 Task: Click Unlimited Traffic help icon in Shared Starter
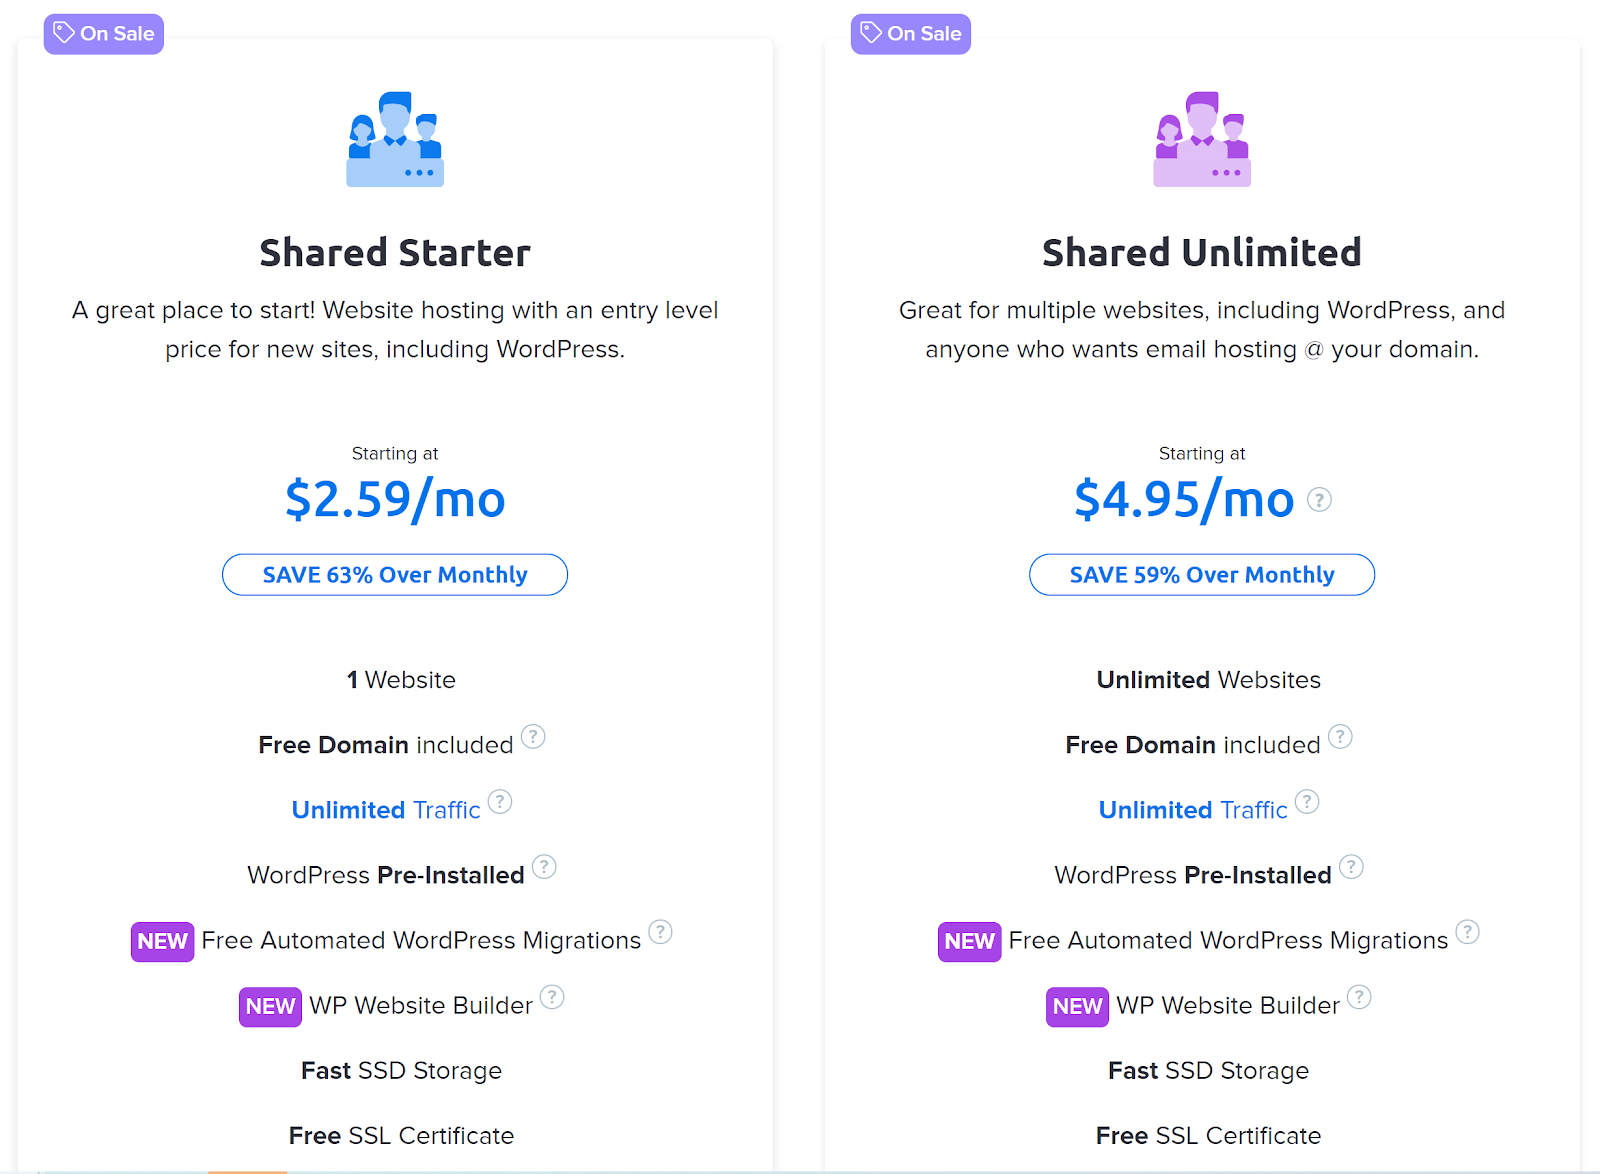(x=500, y=802)
